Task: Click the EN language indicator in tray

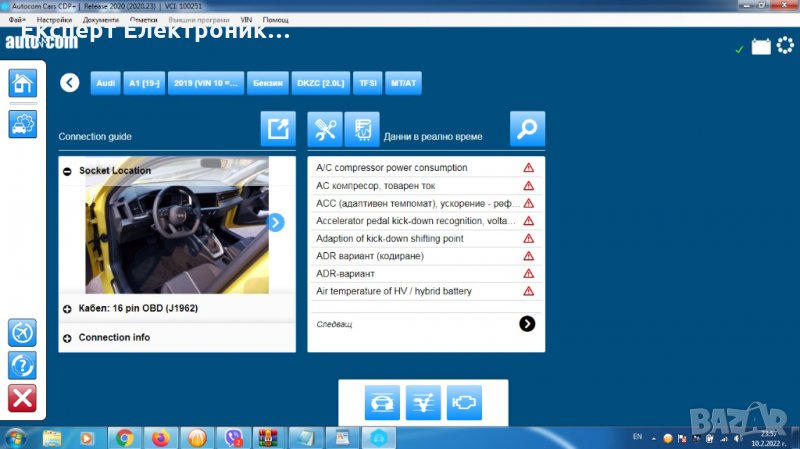Action: [x=637, y=437]
